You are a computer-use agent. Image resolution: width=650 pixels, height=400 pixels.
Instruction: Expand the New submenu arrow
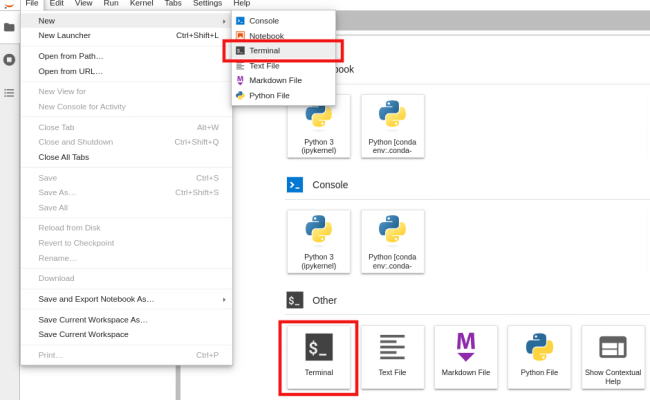(224, 21)
